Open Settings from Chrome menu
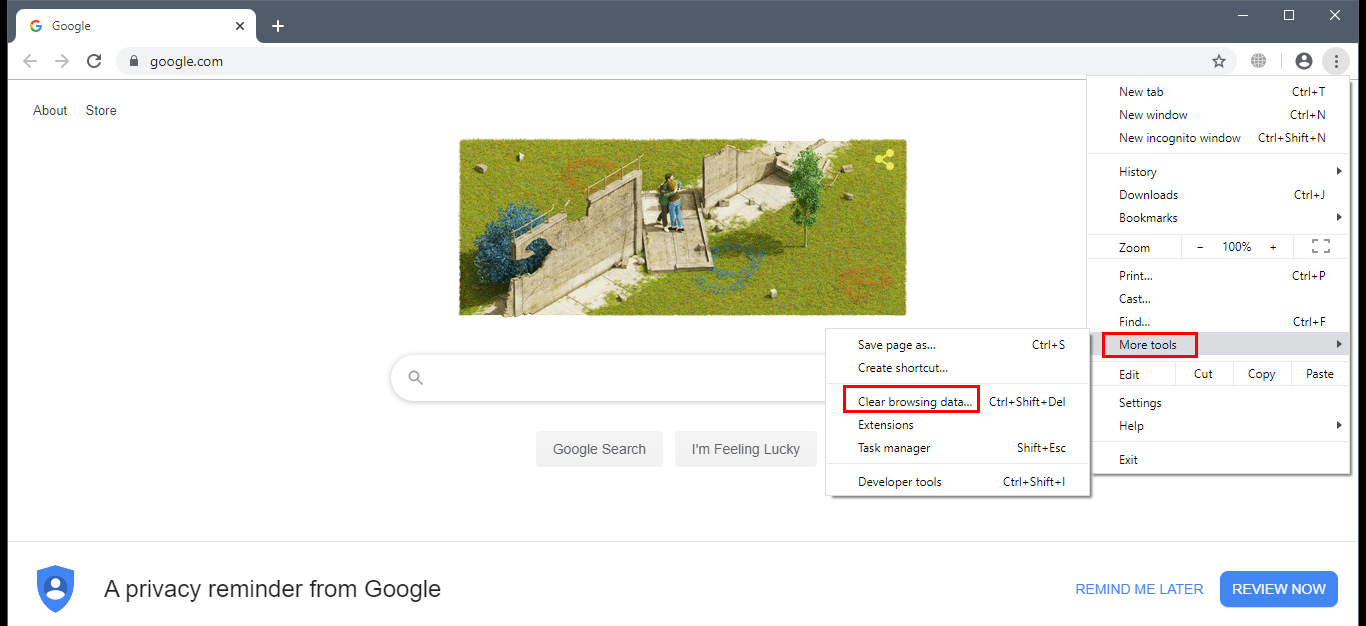 pyautogui.click(x=1218, y=403)
